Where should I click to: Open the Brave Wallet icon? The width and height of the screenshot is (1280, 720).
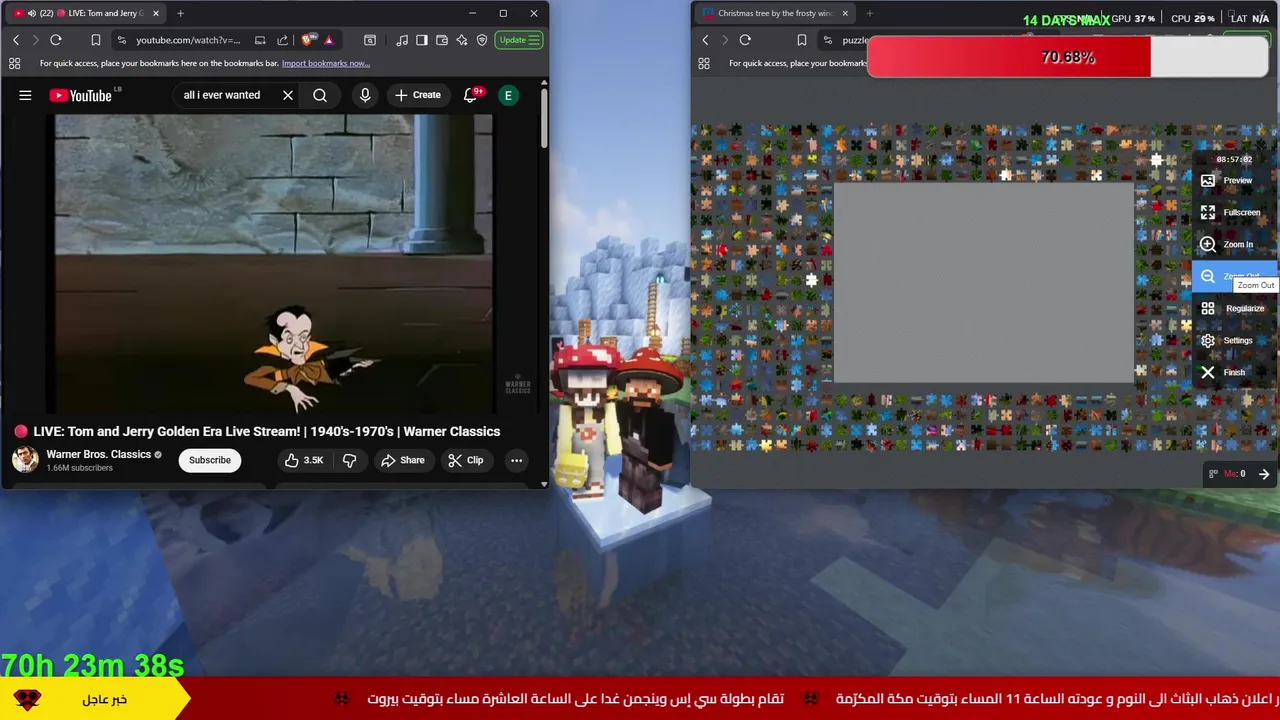(x=442, y=40)
